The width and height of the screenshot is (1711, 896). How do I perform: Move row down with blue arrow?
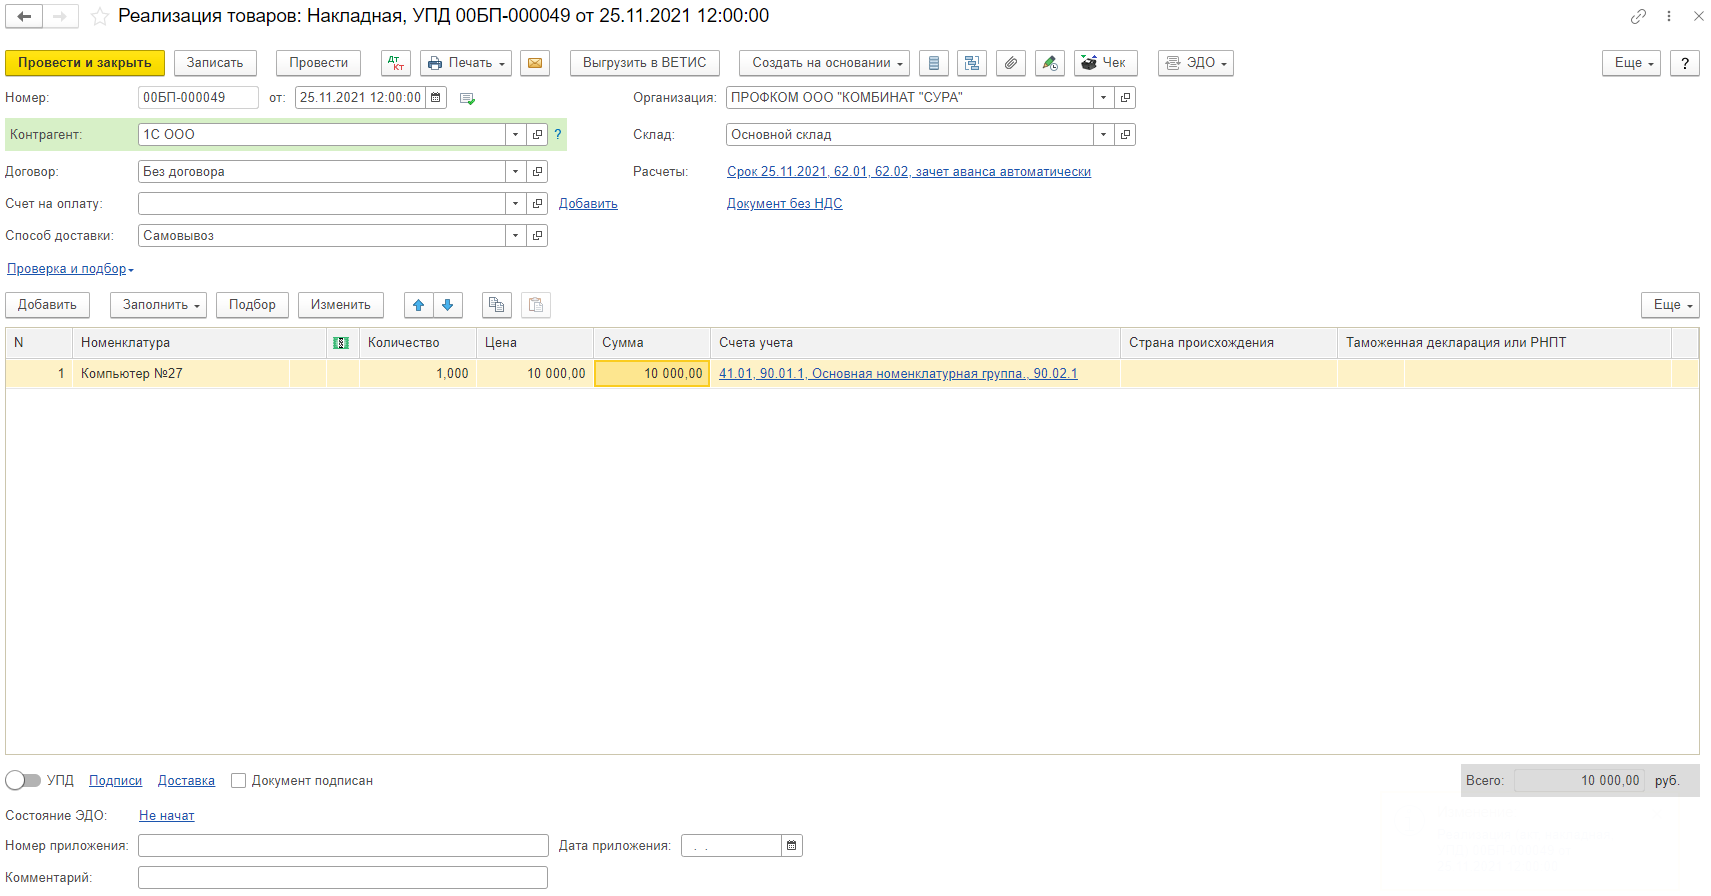click(448, 305)
